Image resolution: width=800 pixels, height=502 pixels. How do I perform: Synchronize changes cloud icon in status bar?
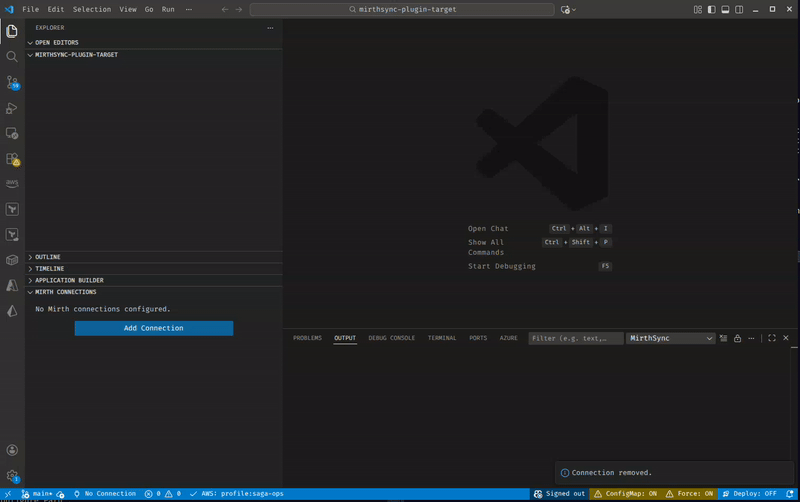60,494
